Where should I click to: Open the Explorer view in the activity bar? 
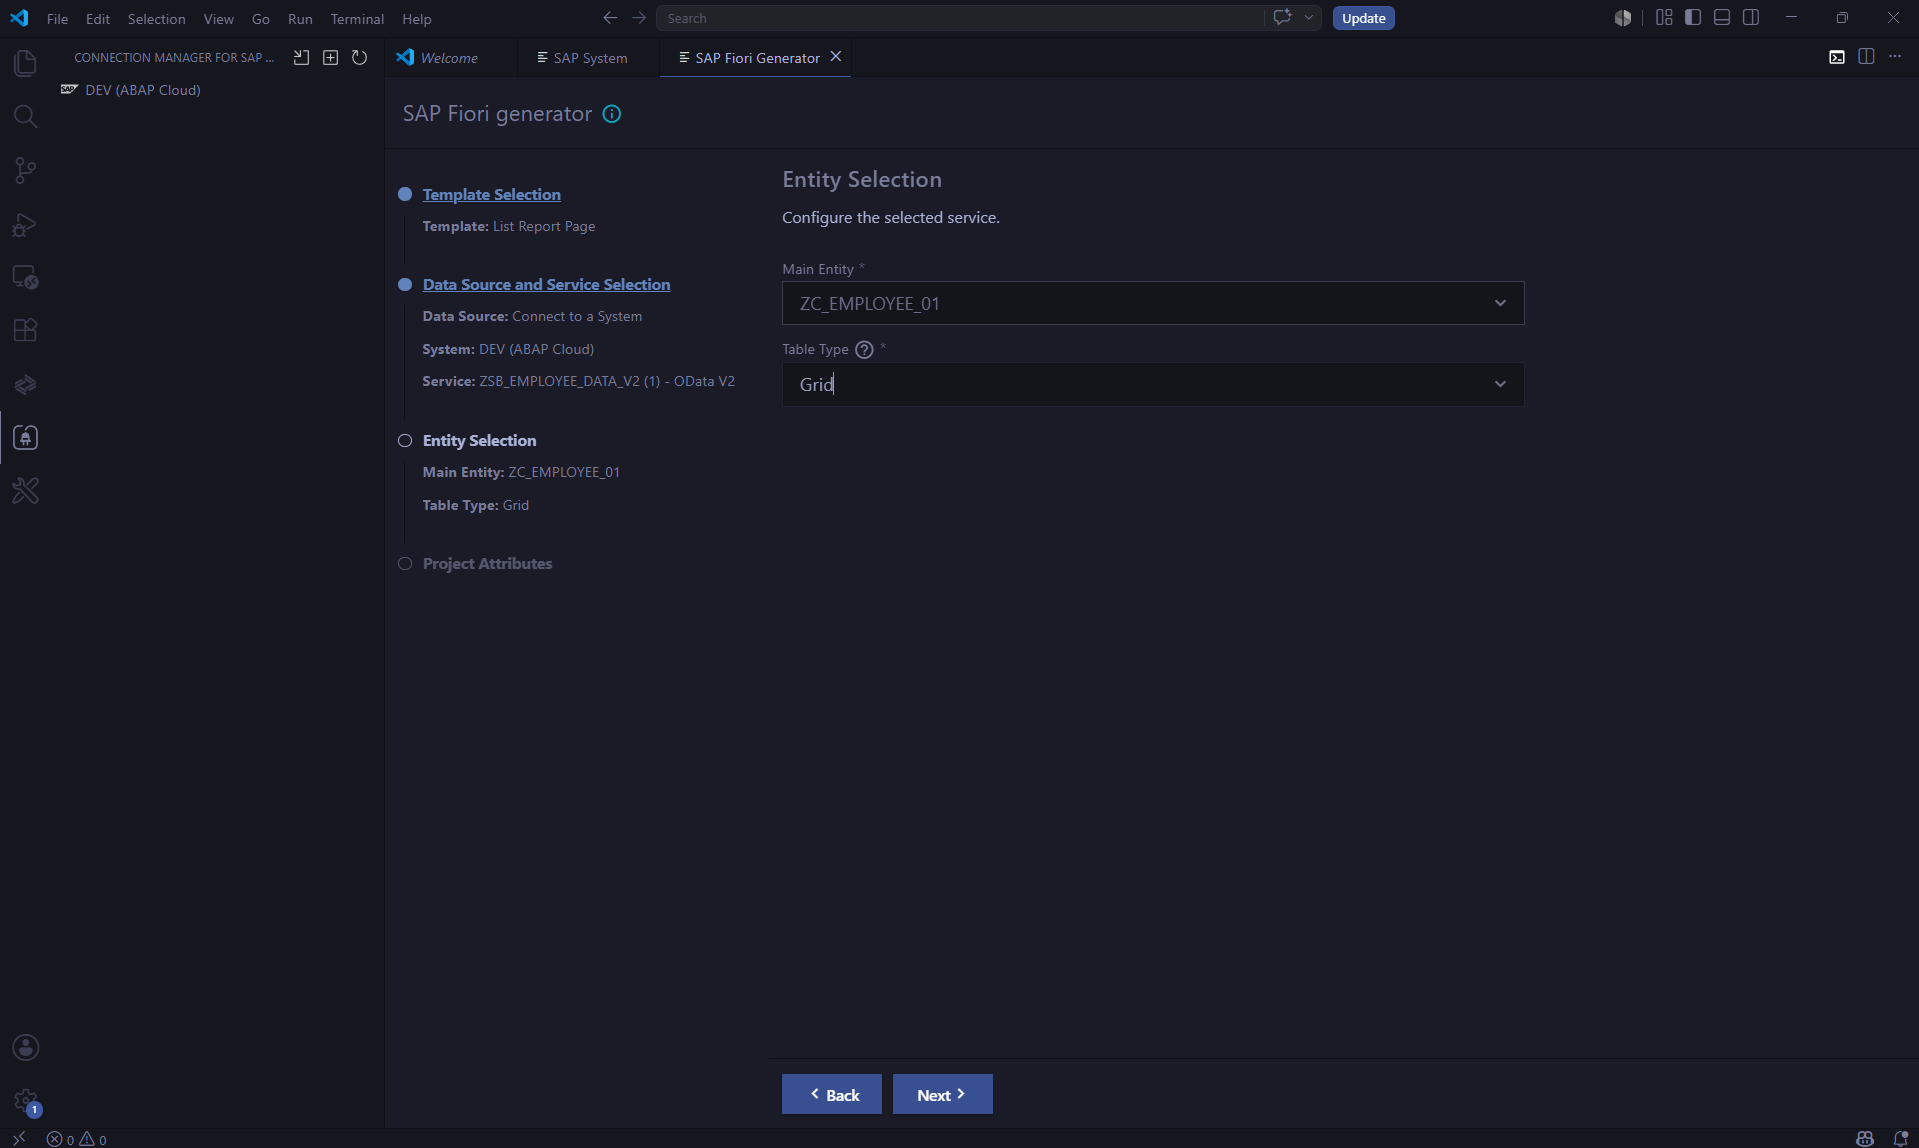coord(25,63)
